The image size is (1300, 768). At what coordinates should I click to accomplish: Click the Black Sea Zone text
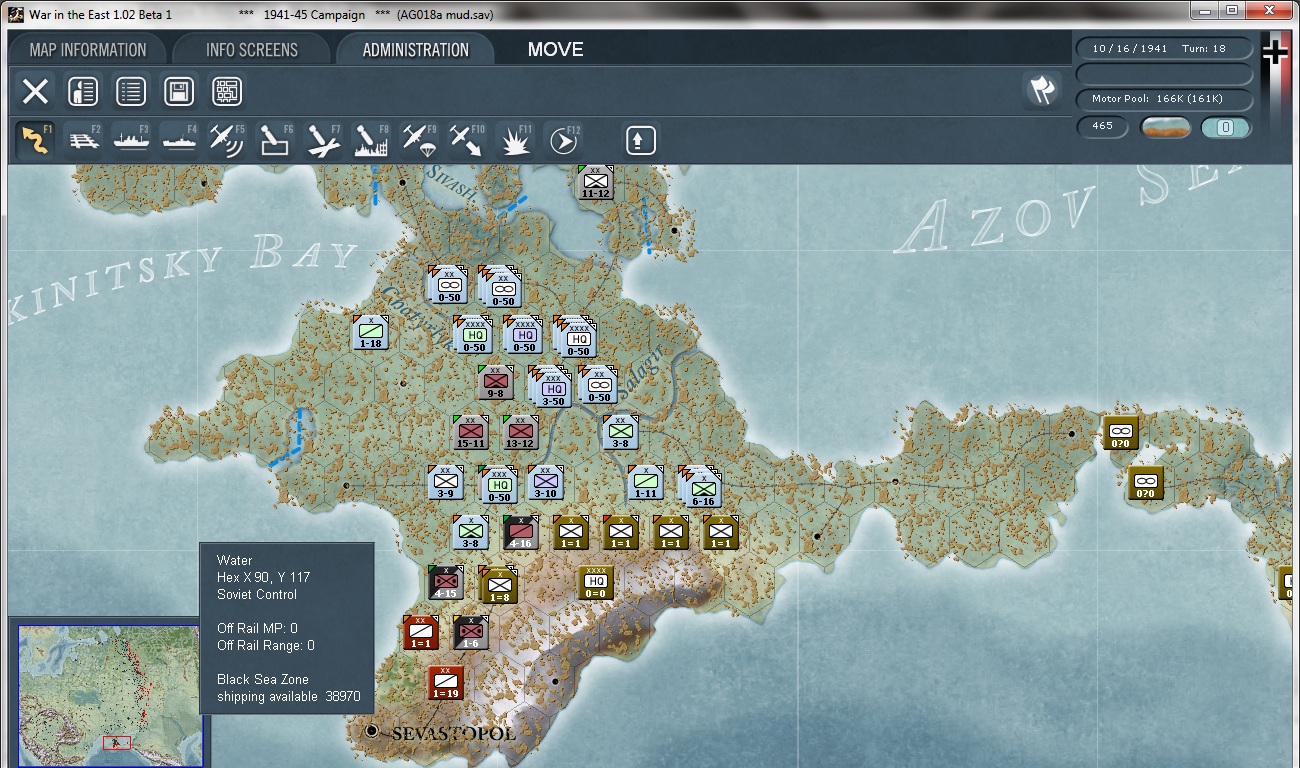263,679
